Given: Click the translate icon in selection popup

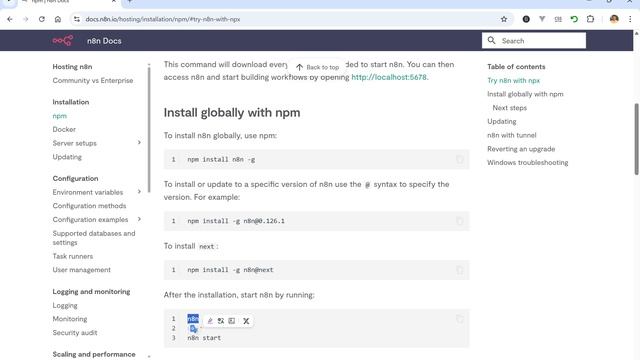Looking at the screenshot, I should pos(221,321).
